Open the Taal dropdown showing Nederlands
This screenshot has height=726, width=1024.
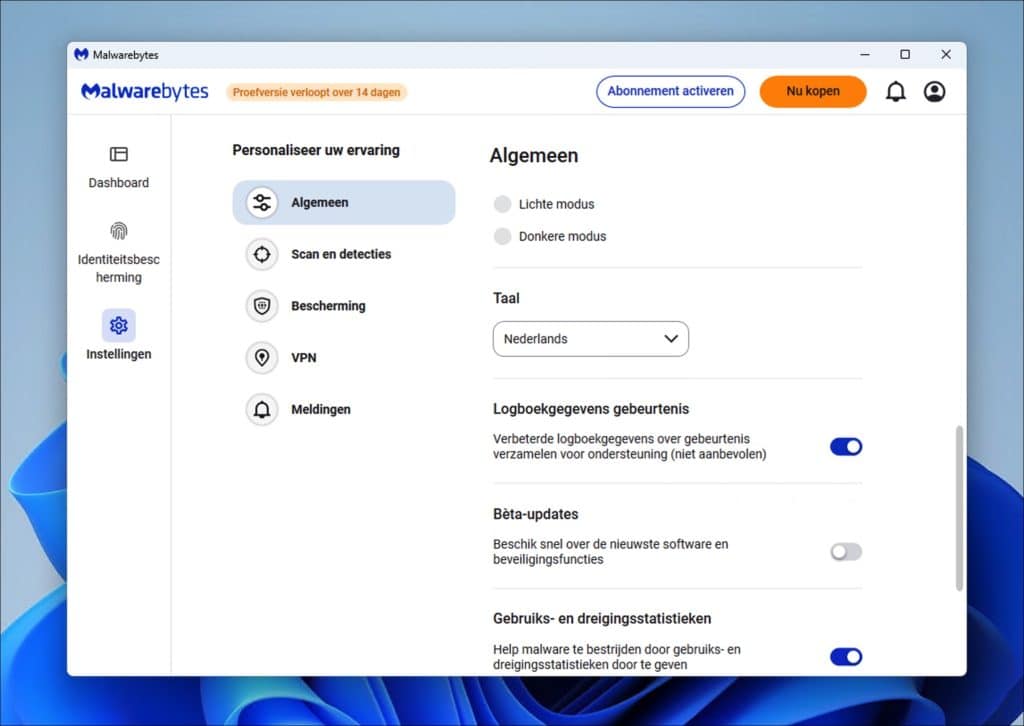pyautogui.click(x=590, y=339)
